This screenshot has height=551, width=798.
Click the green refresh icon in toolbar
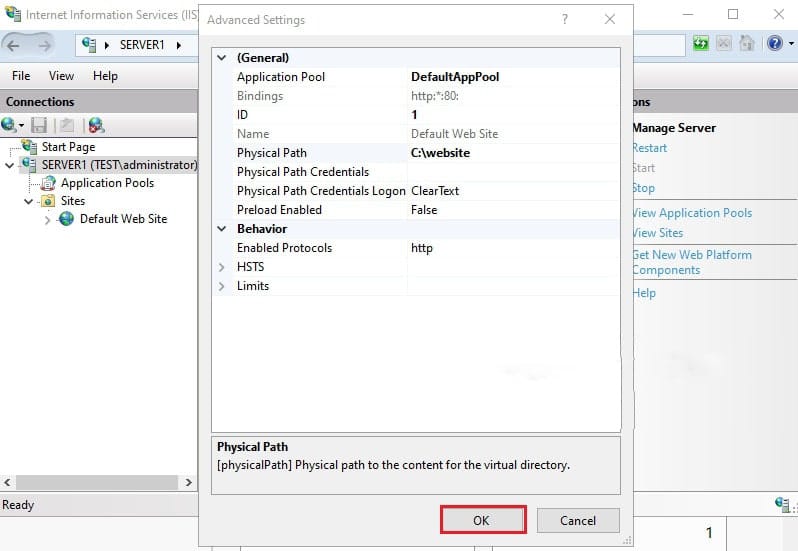tap(701, 44)
